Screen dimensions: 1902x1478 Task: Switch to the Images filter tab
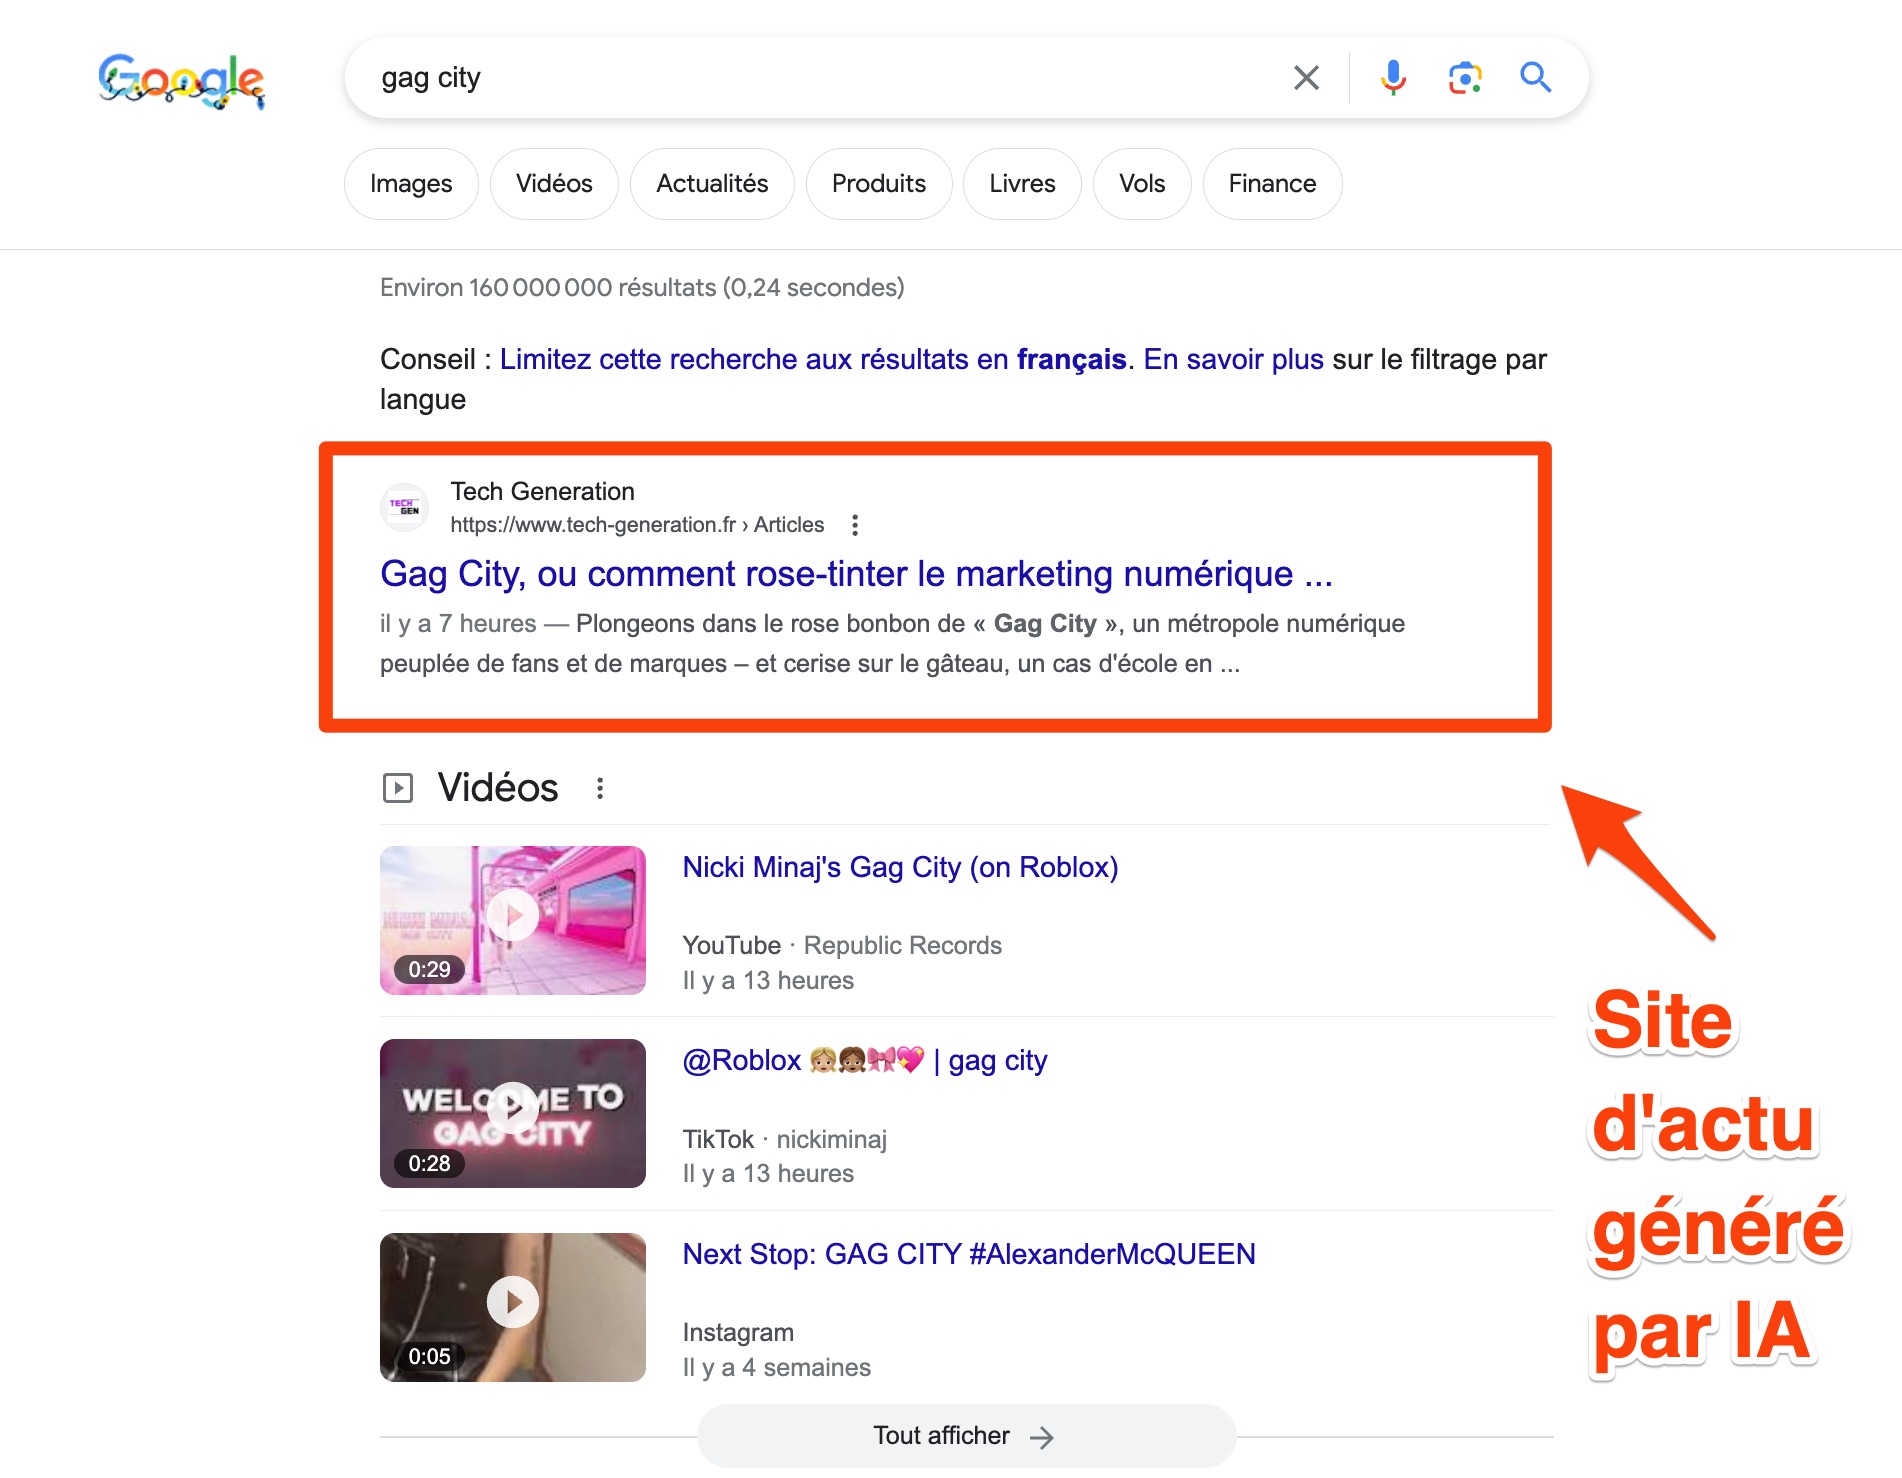(x=411, y=184)
